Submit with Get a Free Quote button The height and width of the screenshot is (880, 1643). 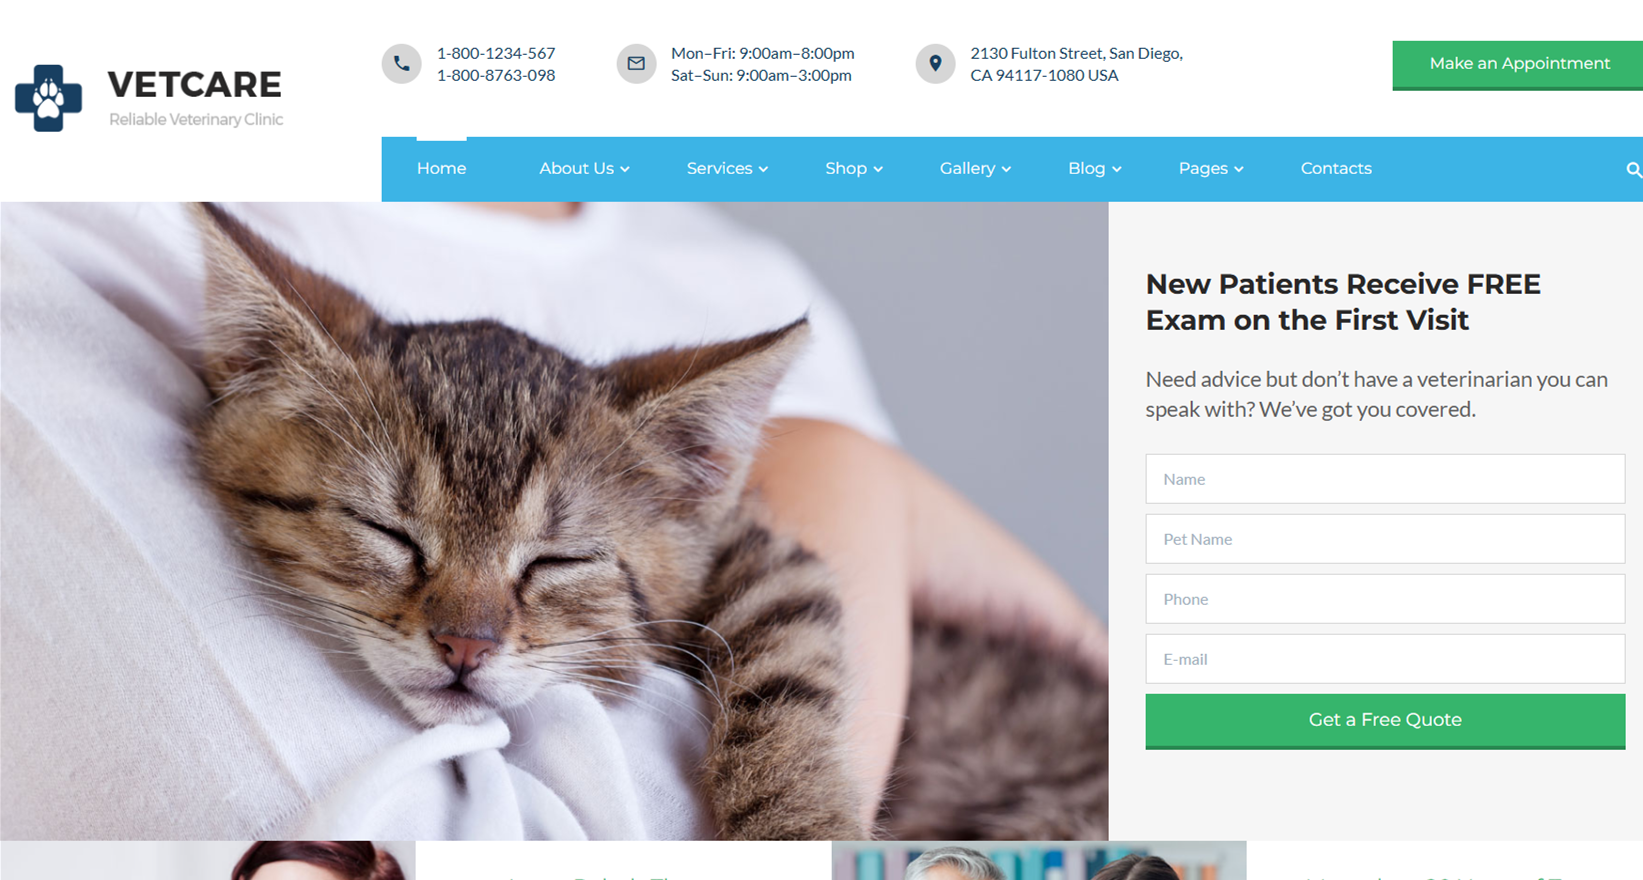pyautogui.click(x=1385, y=721)
